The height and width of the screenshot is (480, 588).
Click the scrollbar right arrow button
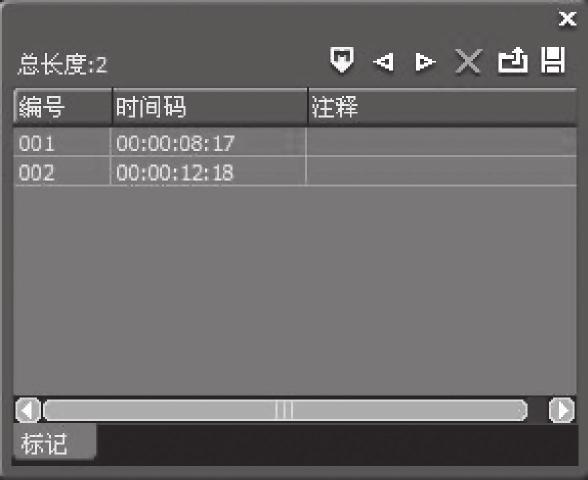click(x=561, y=410)
